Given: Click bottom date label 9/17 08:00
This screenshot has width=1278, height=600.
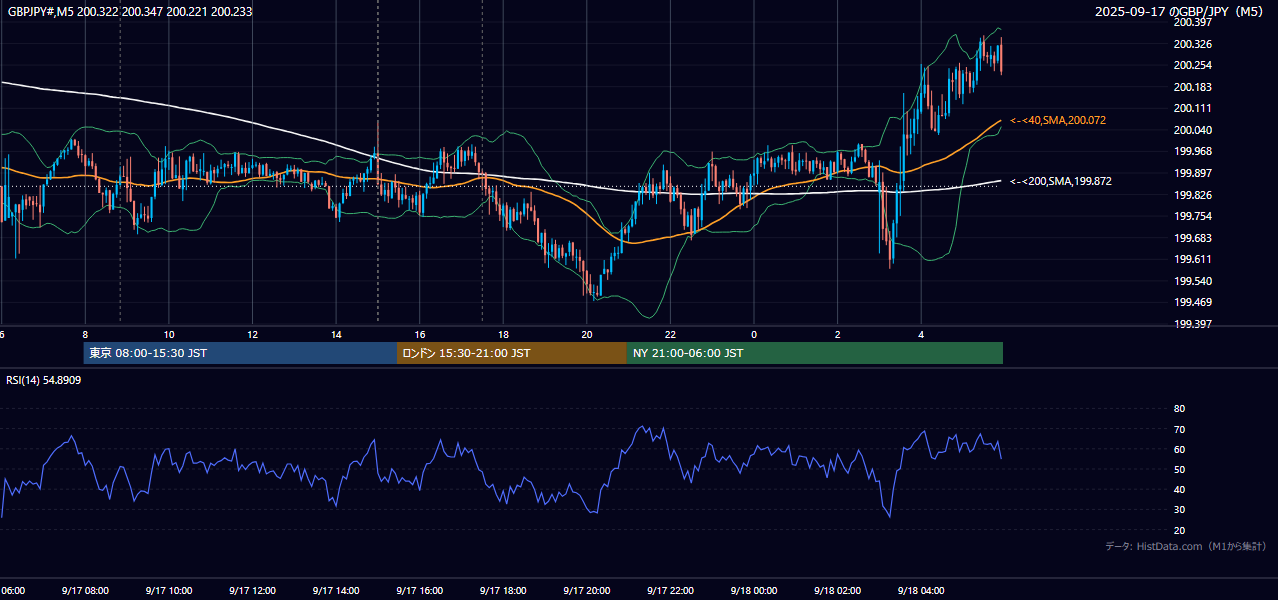Looking at the screenshot, I should tap(85, 591).
